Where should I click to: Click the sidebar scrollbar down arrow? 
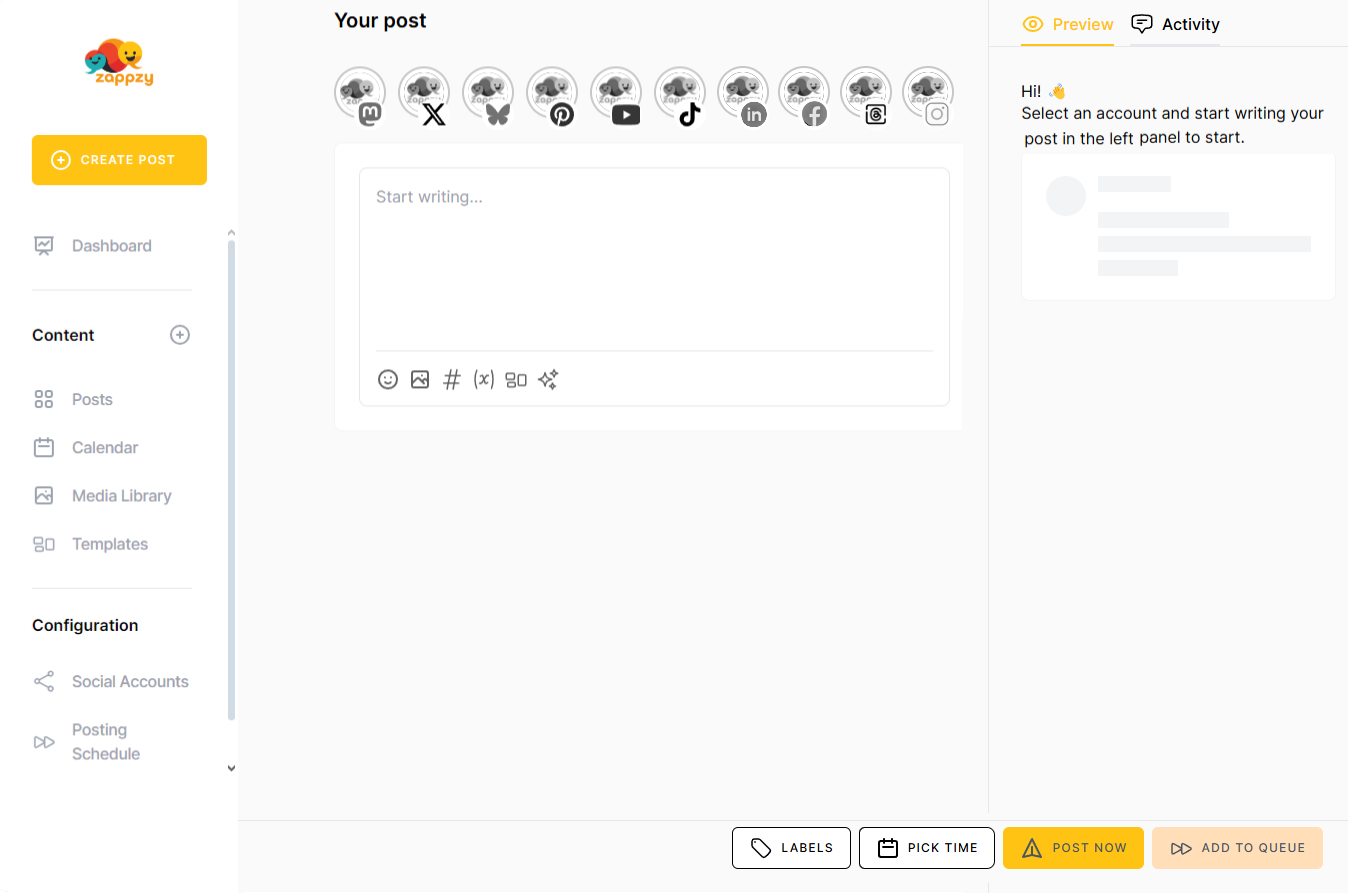click(x=232, y=768)
